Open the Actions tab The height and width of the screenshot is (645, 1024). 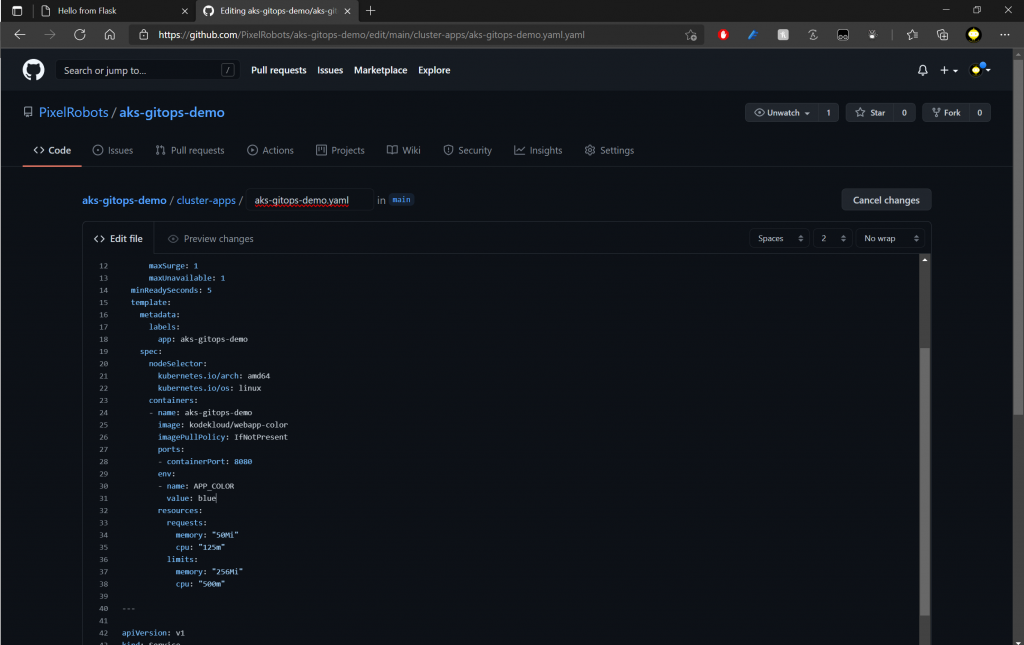coord(270,150)
